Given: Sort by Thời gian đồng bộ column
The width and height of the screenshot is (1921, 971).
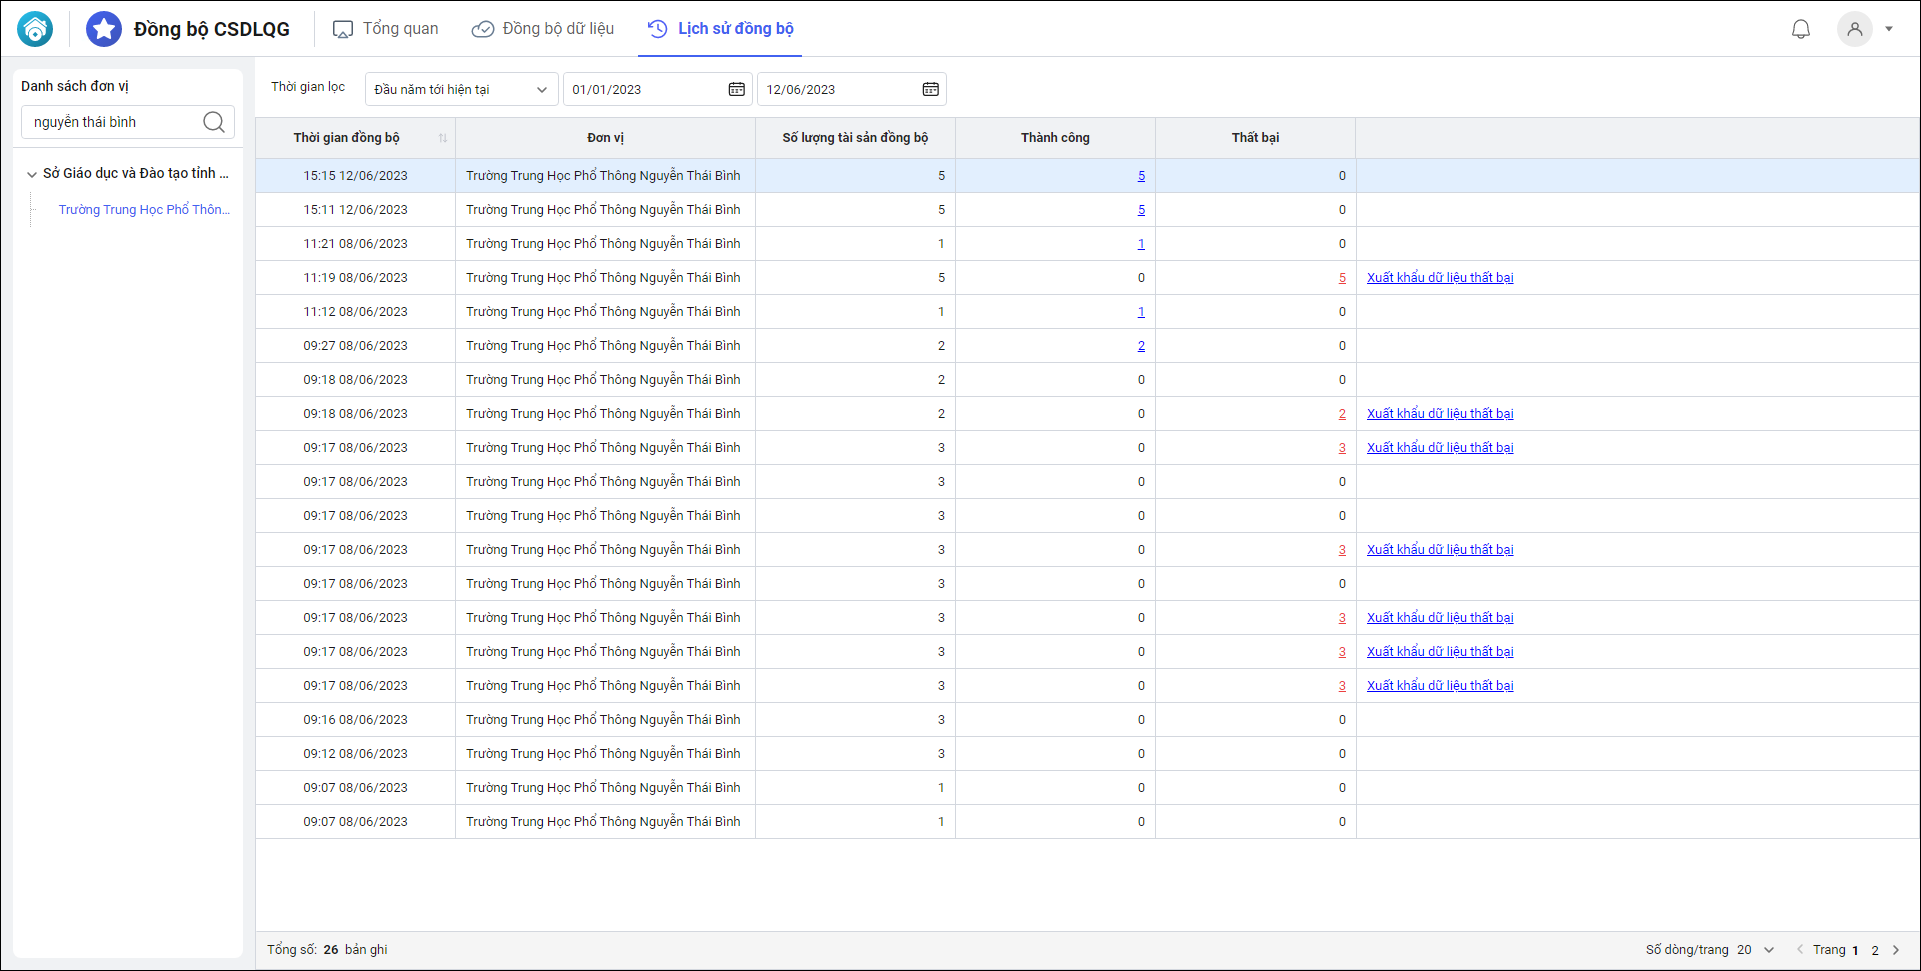Looking at the screenshot, I should pos(443,138).
